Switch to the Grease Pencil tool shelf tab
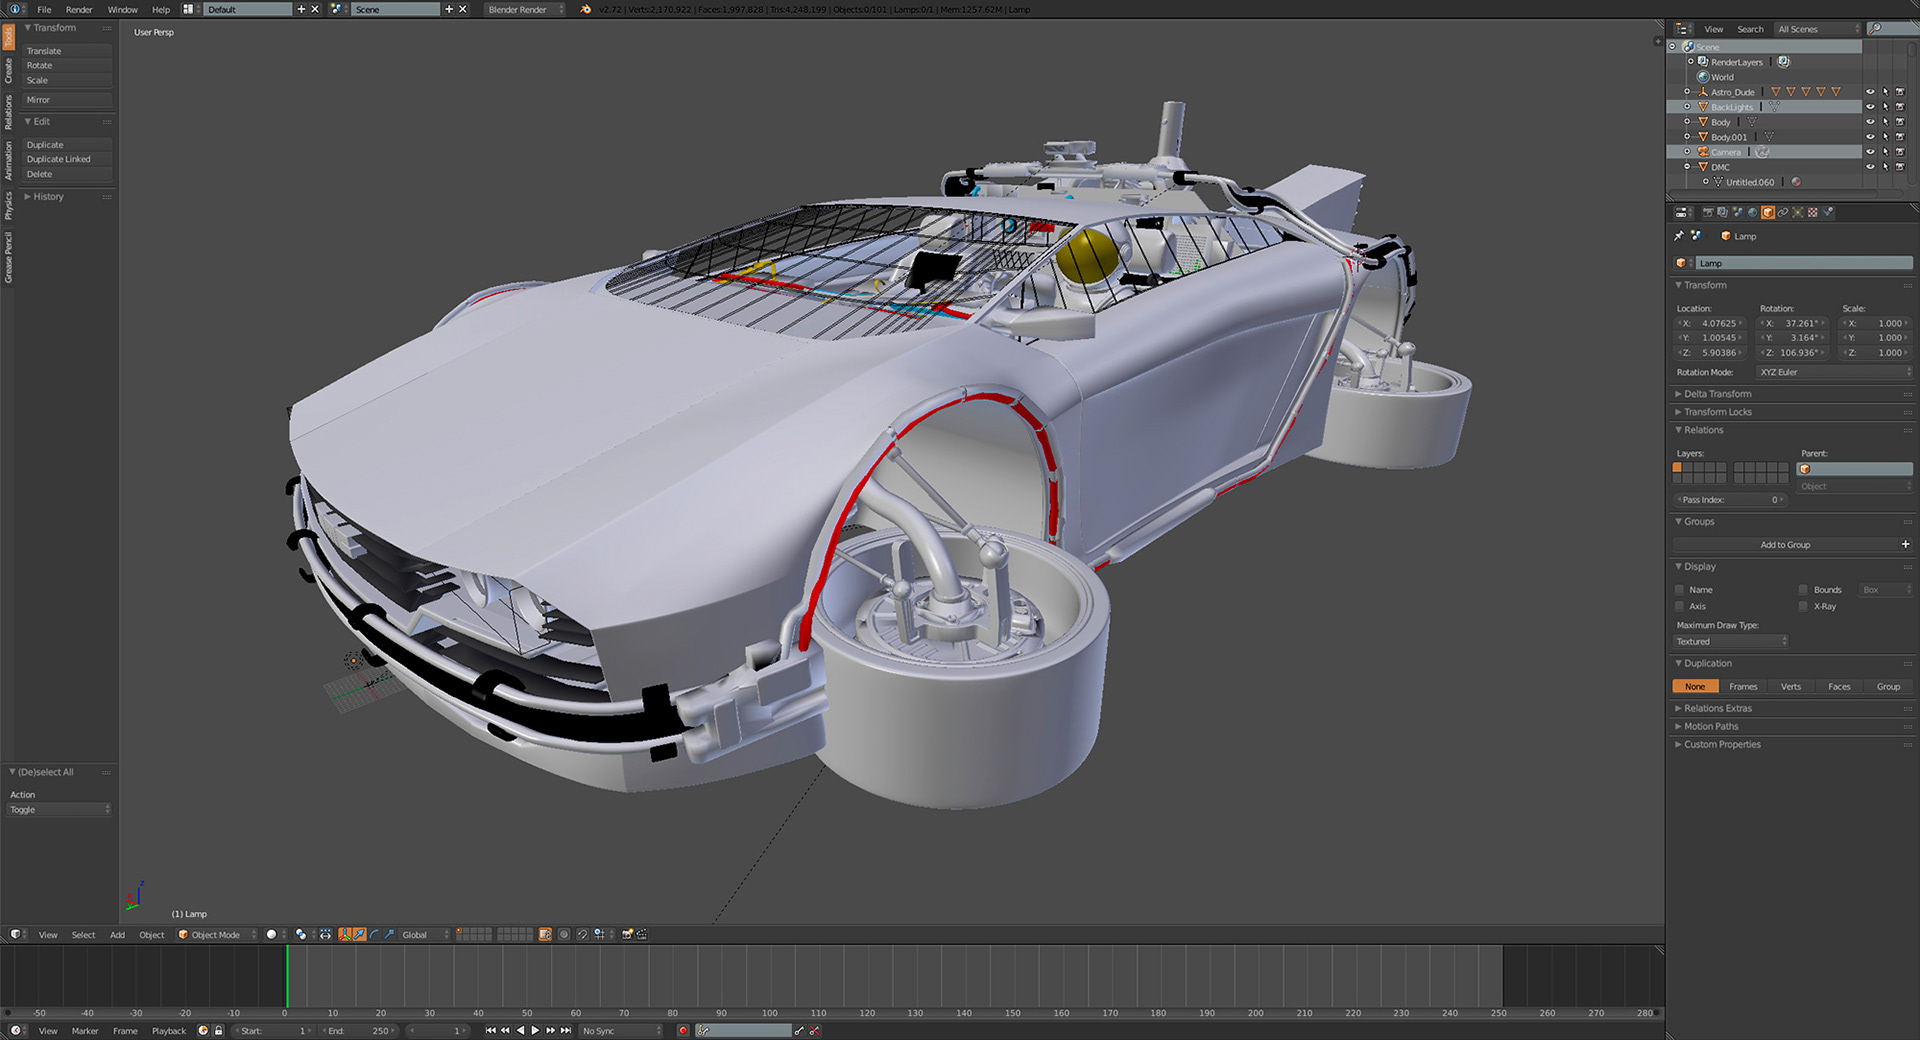Viewport: 1920px width, 1040px height. click(8, 257)
